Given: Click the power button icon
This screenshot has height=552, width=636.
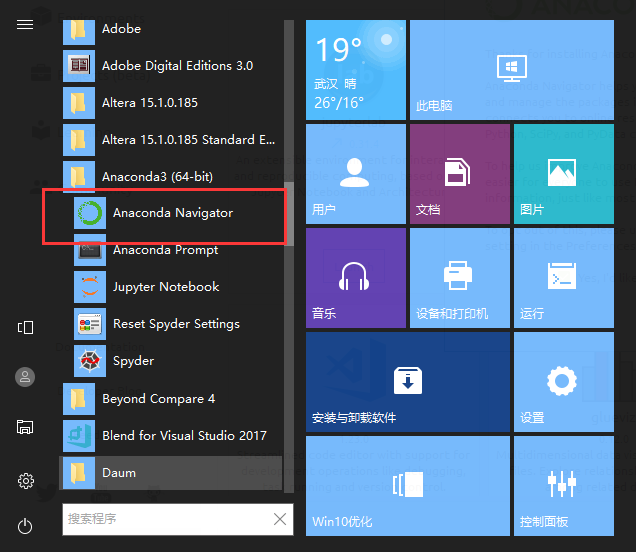Looking at the screenshot, I should coord(25,526).
